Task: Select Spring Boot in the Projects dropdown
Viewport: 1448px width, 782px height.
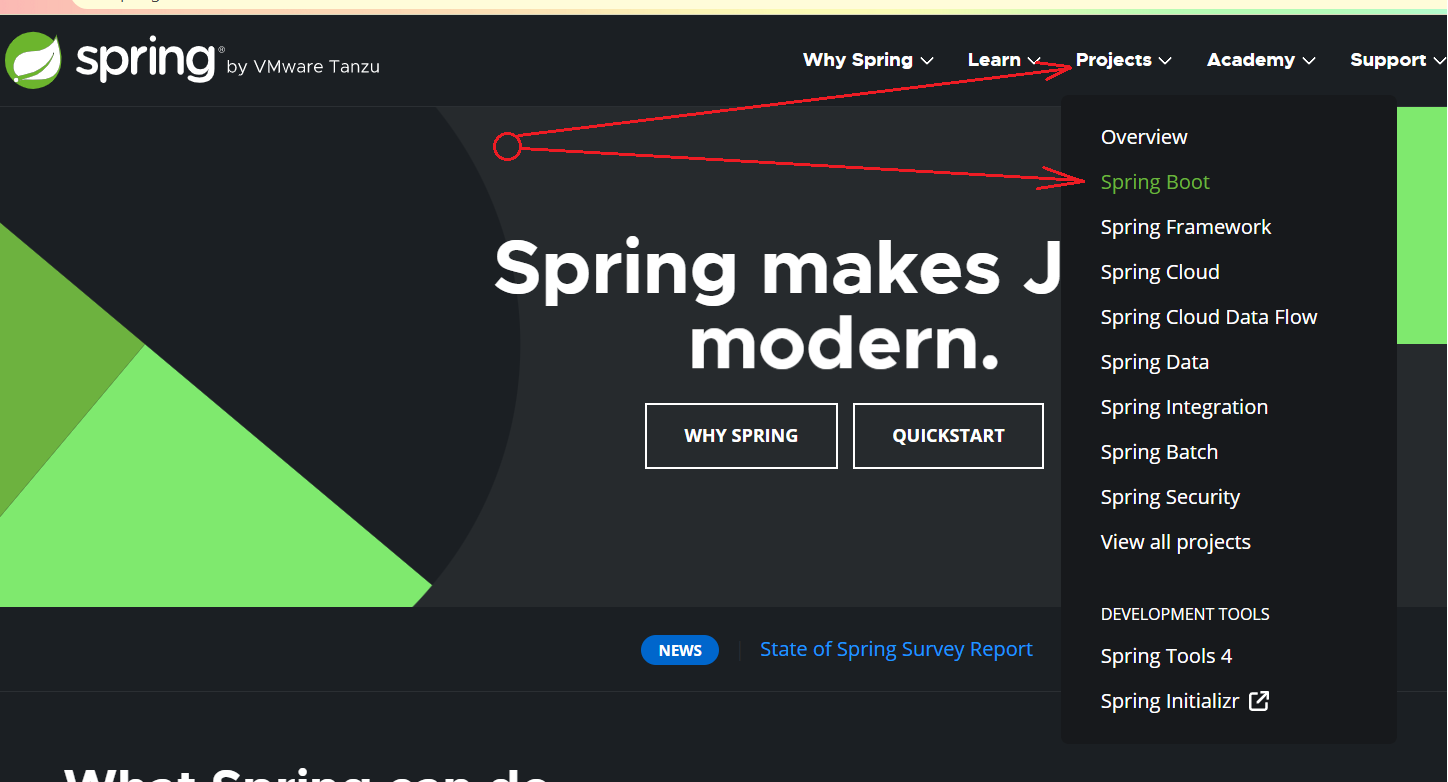Action: click(x=1155, y=182)
